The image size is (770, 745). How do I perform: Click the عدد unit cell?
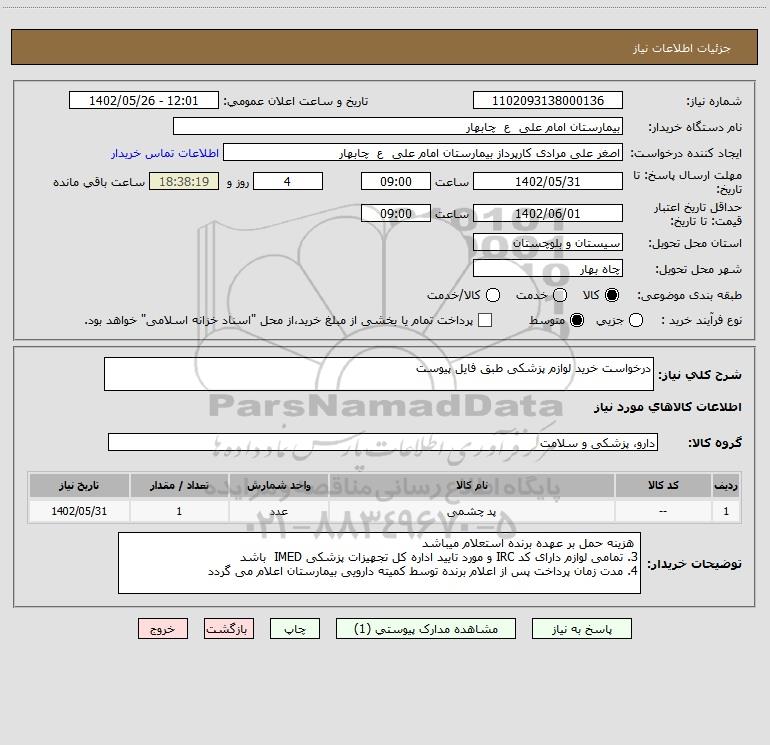(x=278, y=512)
